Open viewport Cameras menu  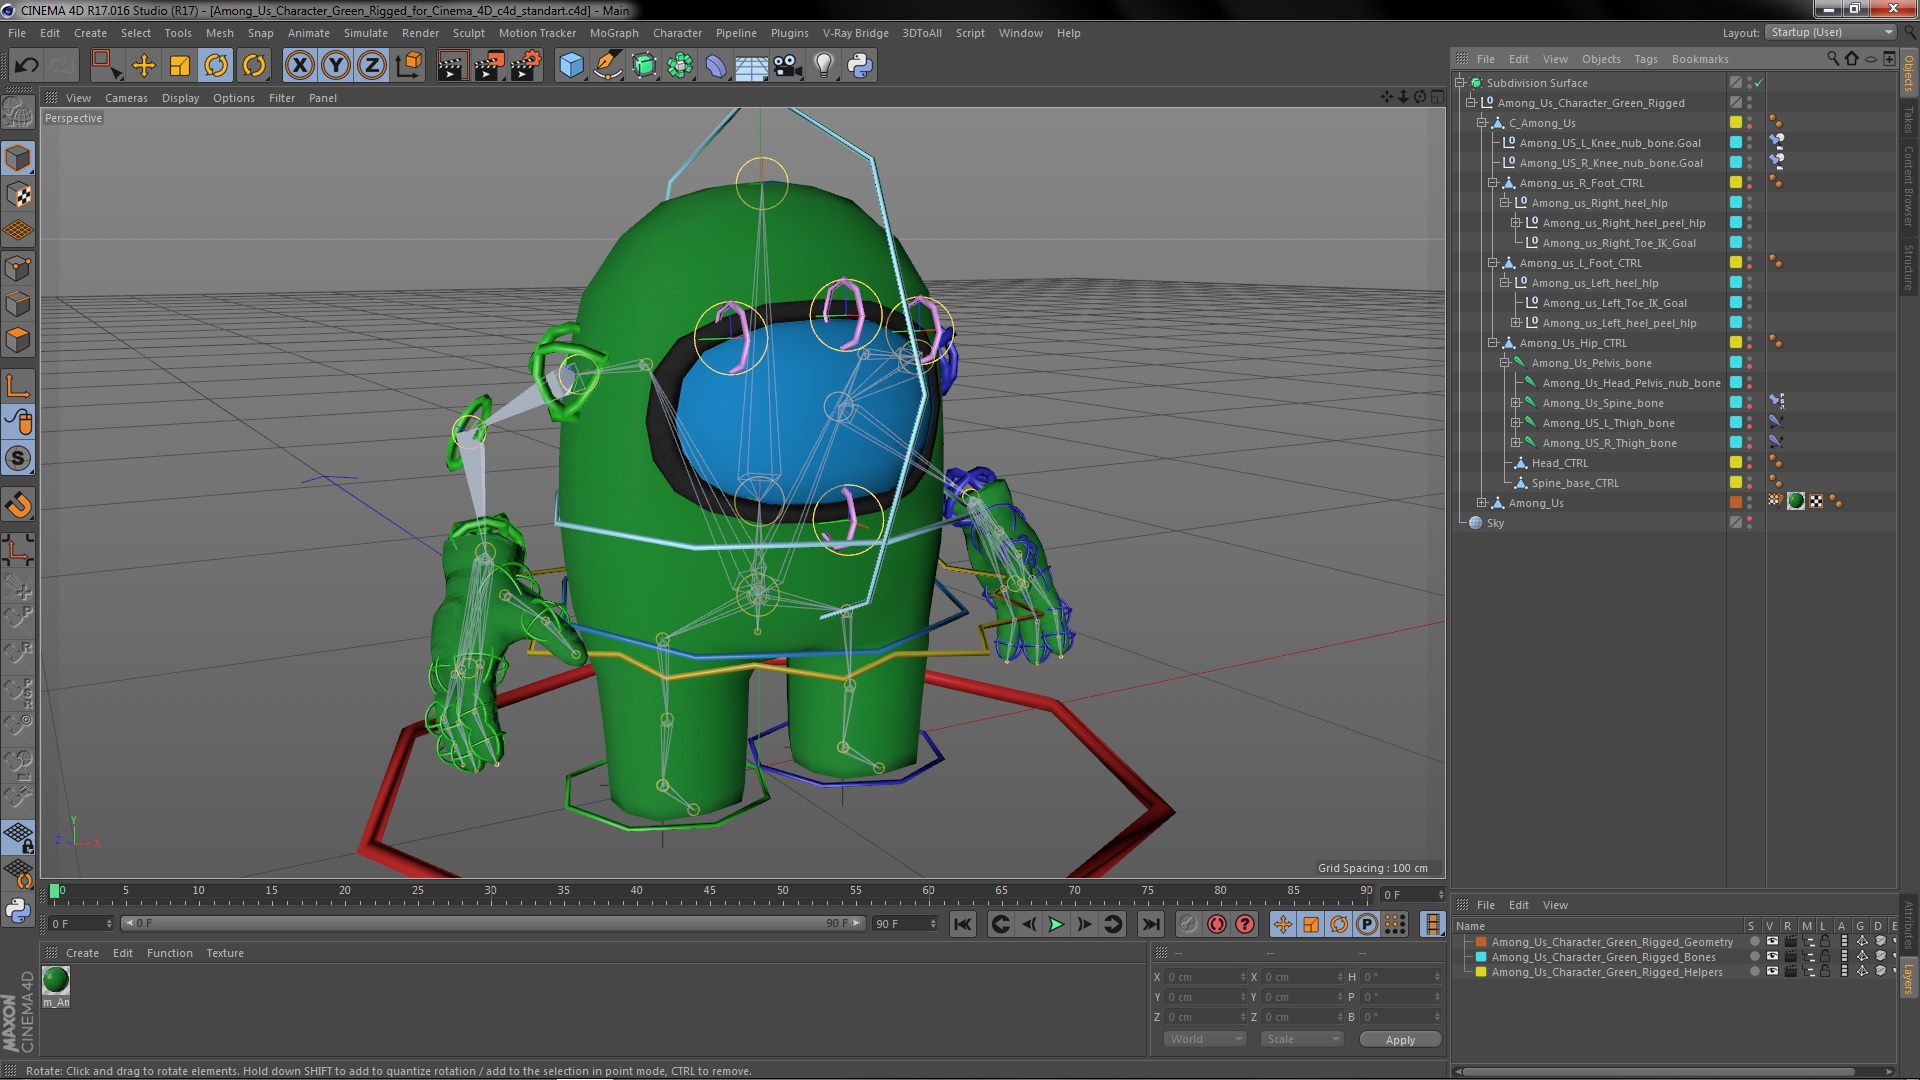126,98
